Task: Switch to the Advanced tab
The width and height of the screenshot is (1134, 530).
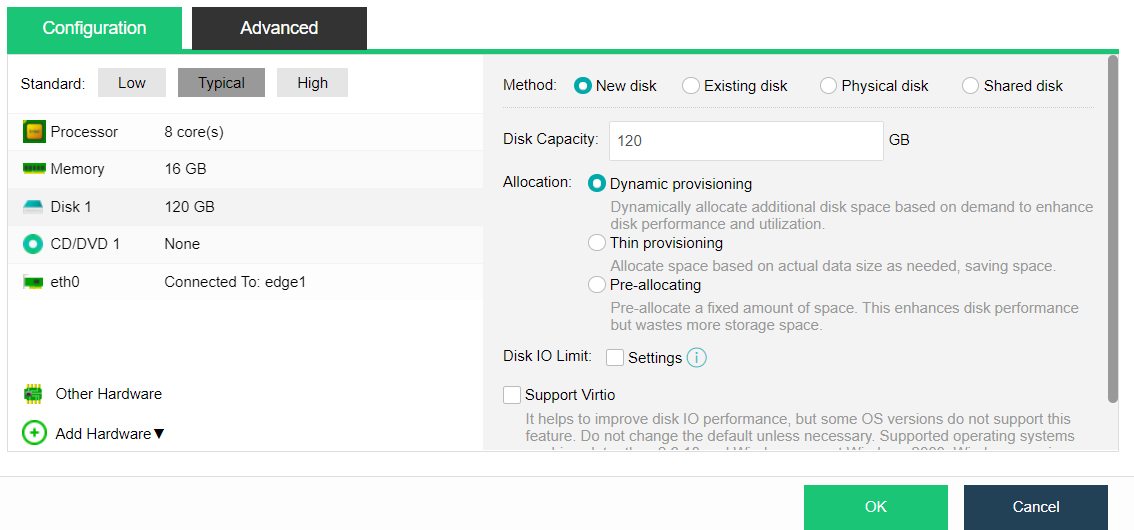Action: [x=279, y=28]
